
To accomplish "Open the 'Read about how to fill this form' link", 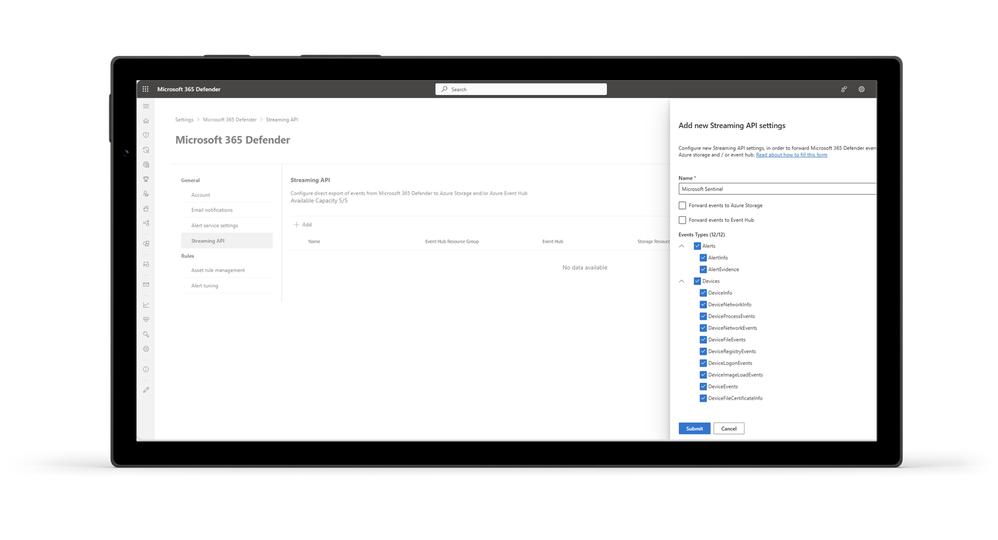I will click(x=792, y=155).
